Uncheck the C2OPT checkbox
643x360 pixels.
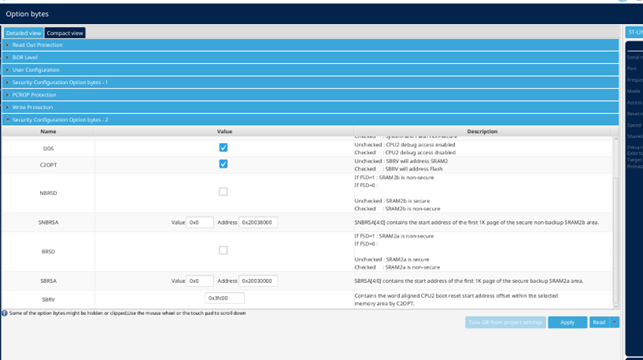point(223,164)
